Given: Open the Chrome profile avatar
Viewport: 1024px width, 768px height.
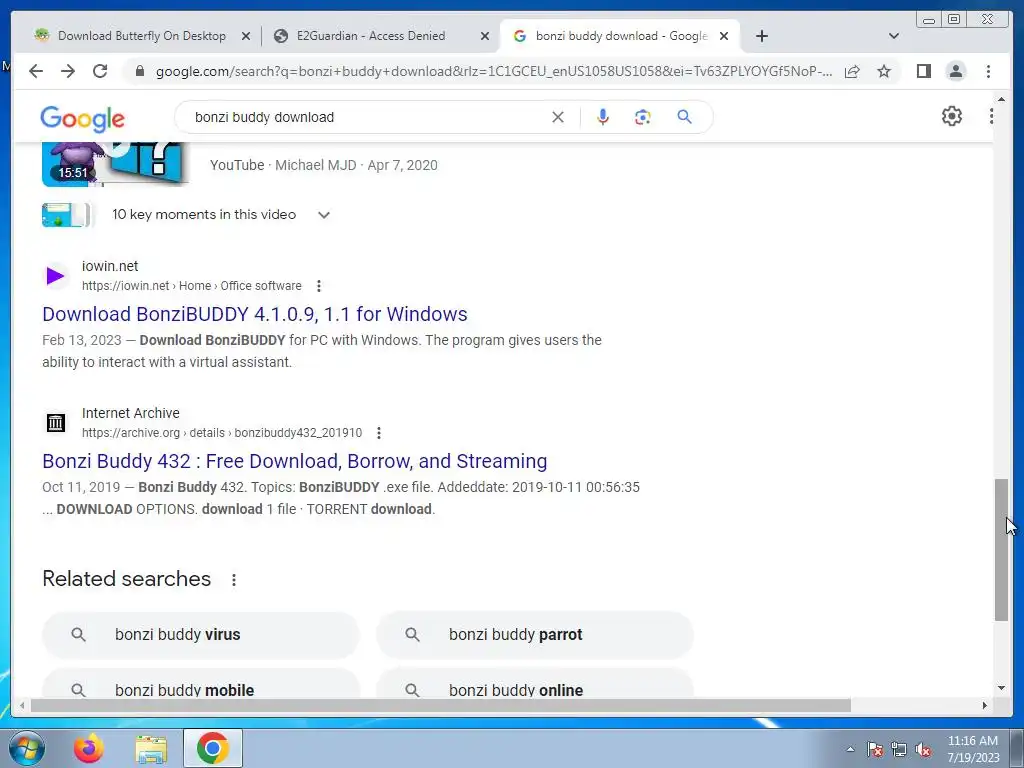Looking at the screenshot, I should point(955,71).
